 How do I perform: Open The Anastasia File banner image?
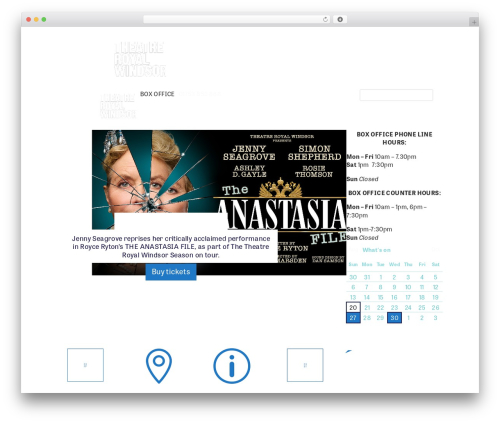point(219,202)
